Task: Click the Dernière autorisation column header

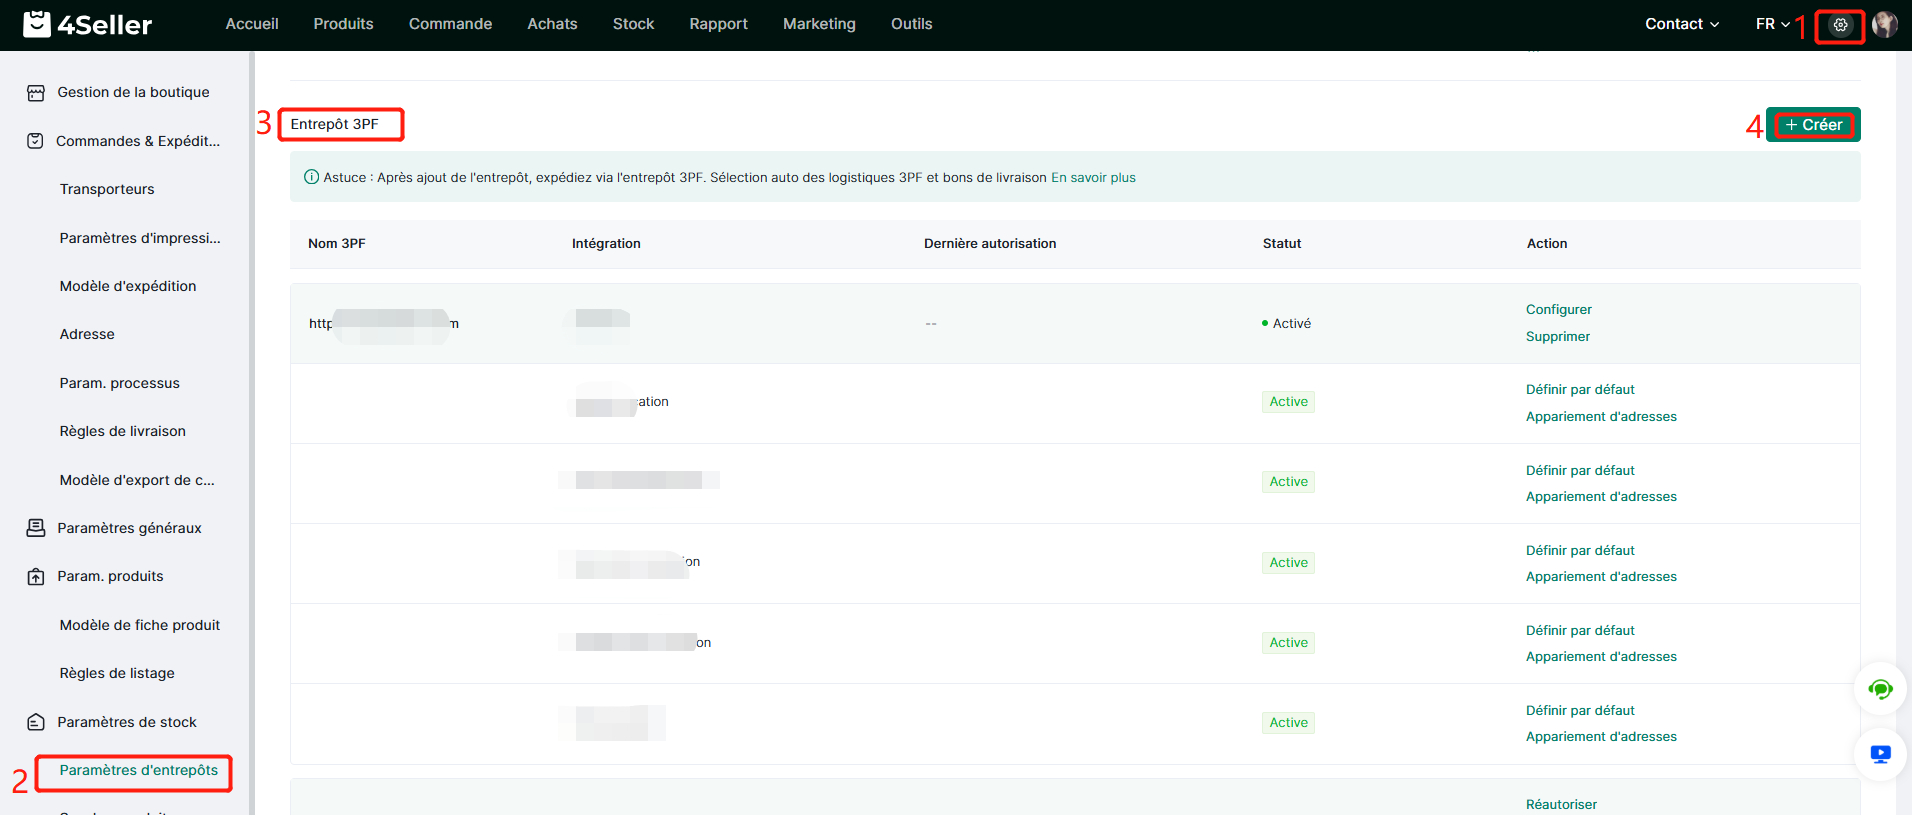Action: pos(990,243)
